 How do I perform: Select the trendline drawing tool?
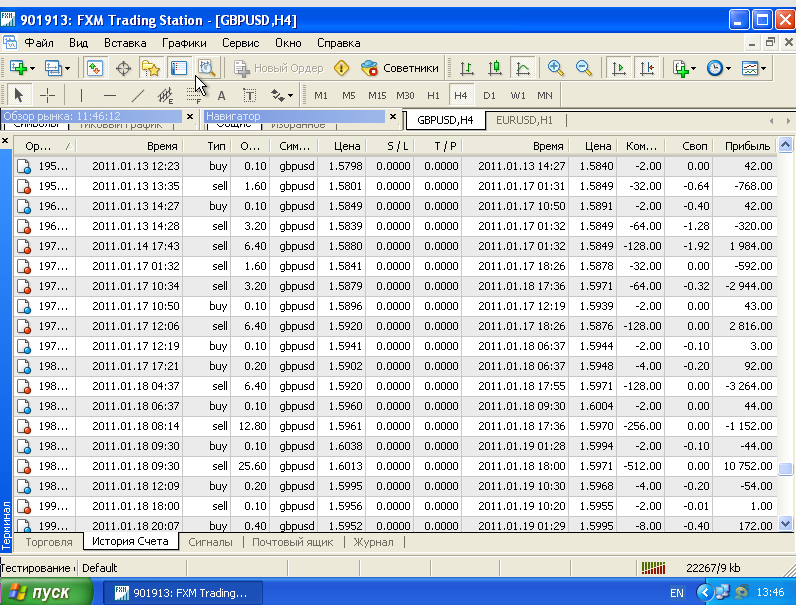click(138, 95)
